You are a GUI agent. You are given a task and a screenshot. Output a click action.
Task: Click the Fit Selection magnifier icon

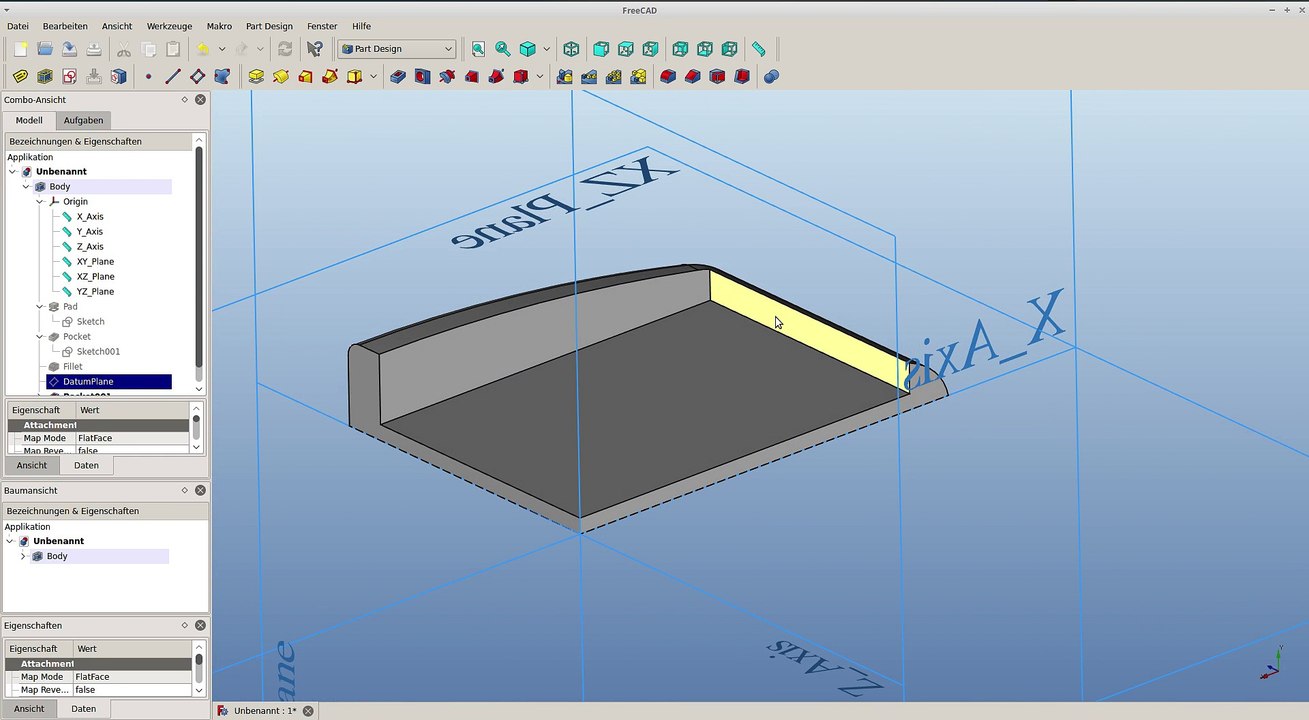(502, 49)
